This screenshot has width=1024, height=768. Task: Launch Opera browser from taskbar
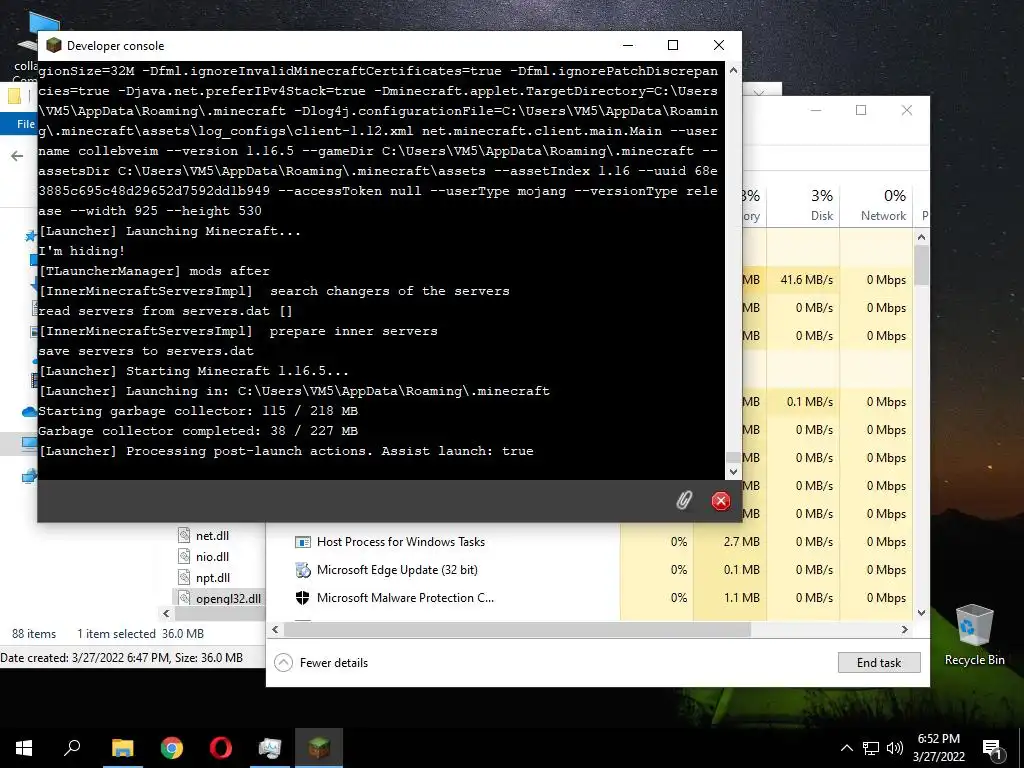(221, 748)
